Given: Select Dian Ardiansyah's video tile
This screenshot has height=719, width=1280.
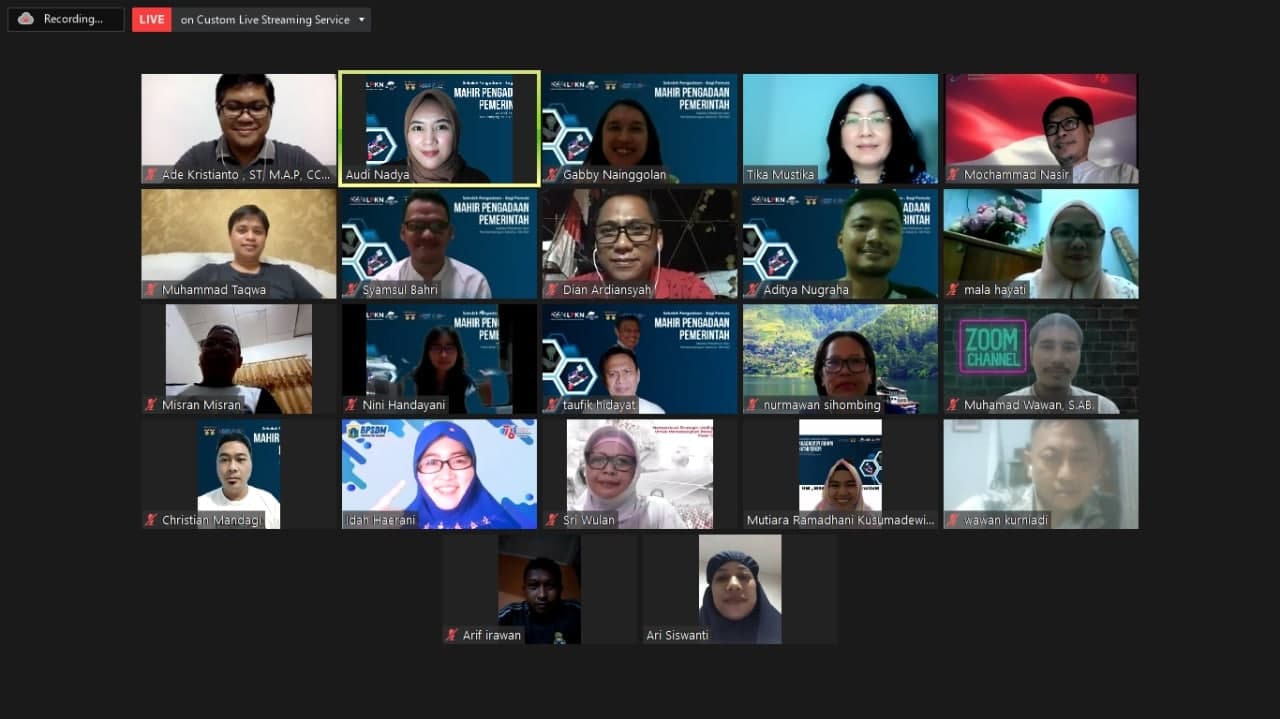Looking at the screenshot, I should 640,244.
